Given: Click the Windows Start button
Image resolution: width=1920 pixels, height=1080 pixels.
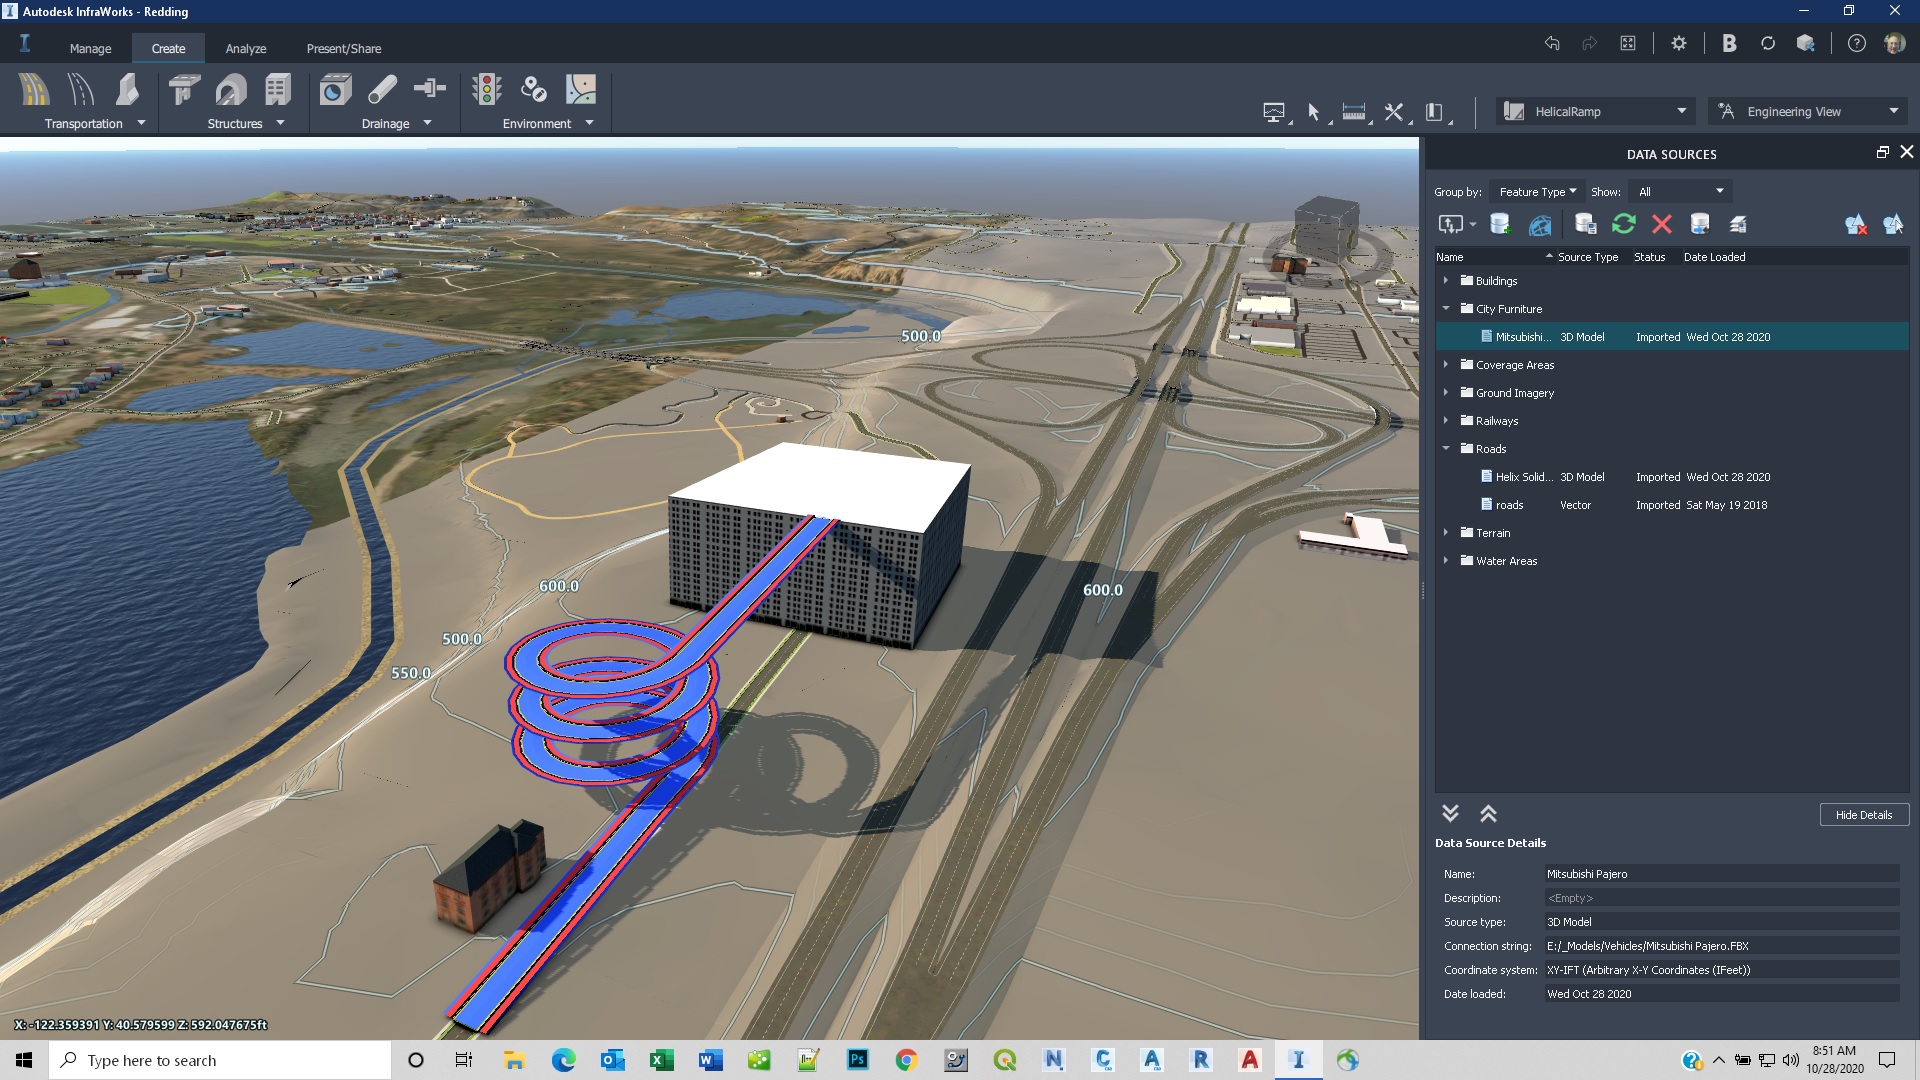Looking at the screenshot, I should pos(24,1060).
